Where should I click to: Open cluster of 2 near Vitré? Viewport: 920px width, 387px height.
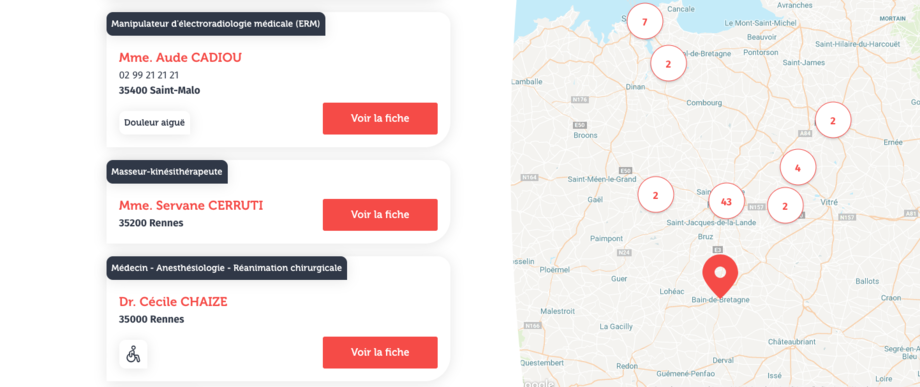pos(785,205)
